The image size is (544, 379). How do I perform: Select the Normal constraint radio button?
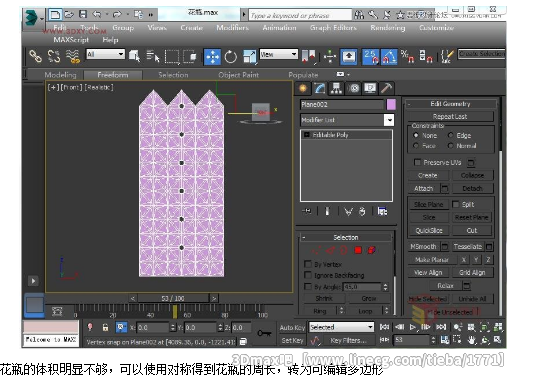(450, 146)
